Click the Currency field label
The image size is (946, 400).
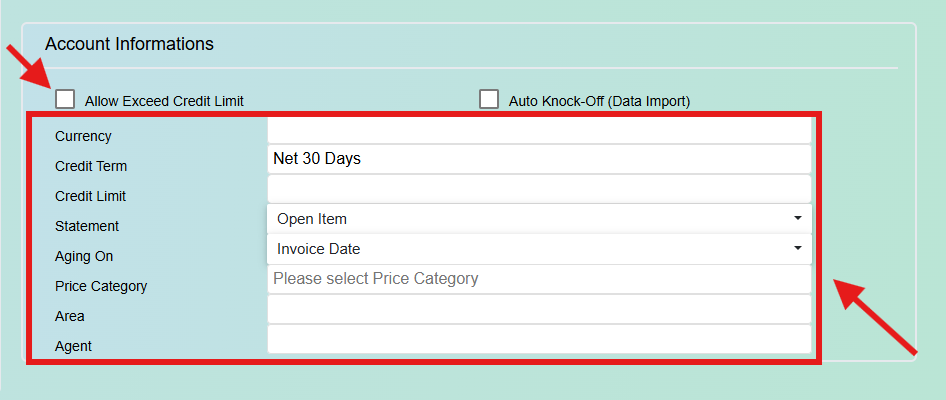point(83,136)
